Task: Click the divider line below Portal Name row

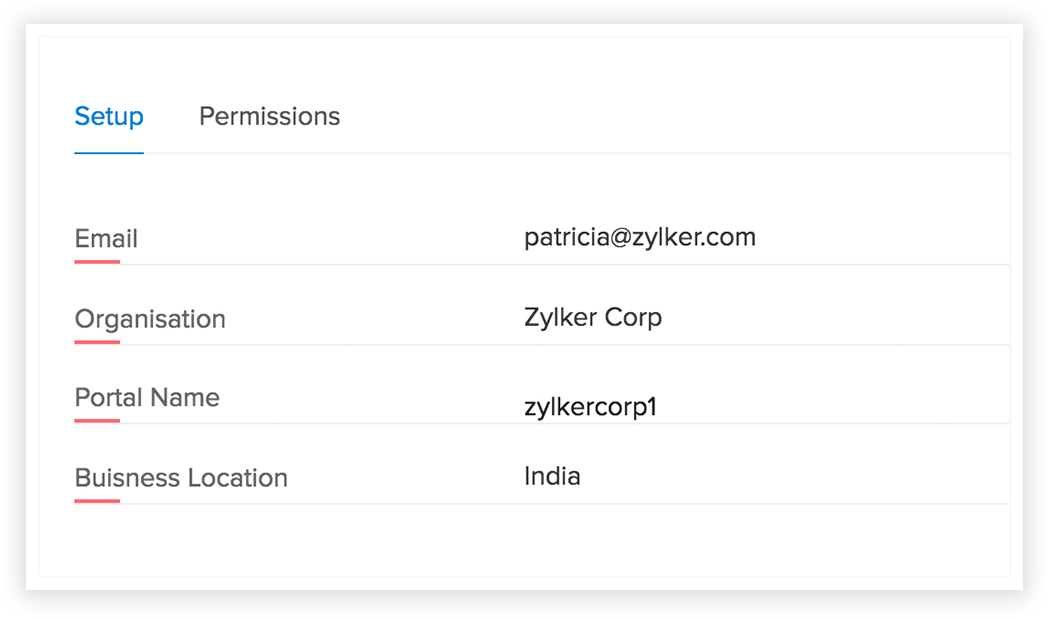Action: click(560, 424)
